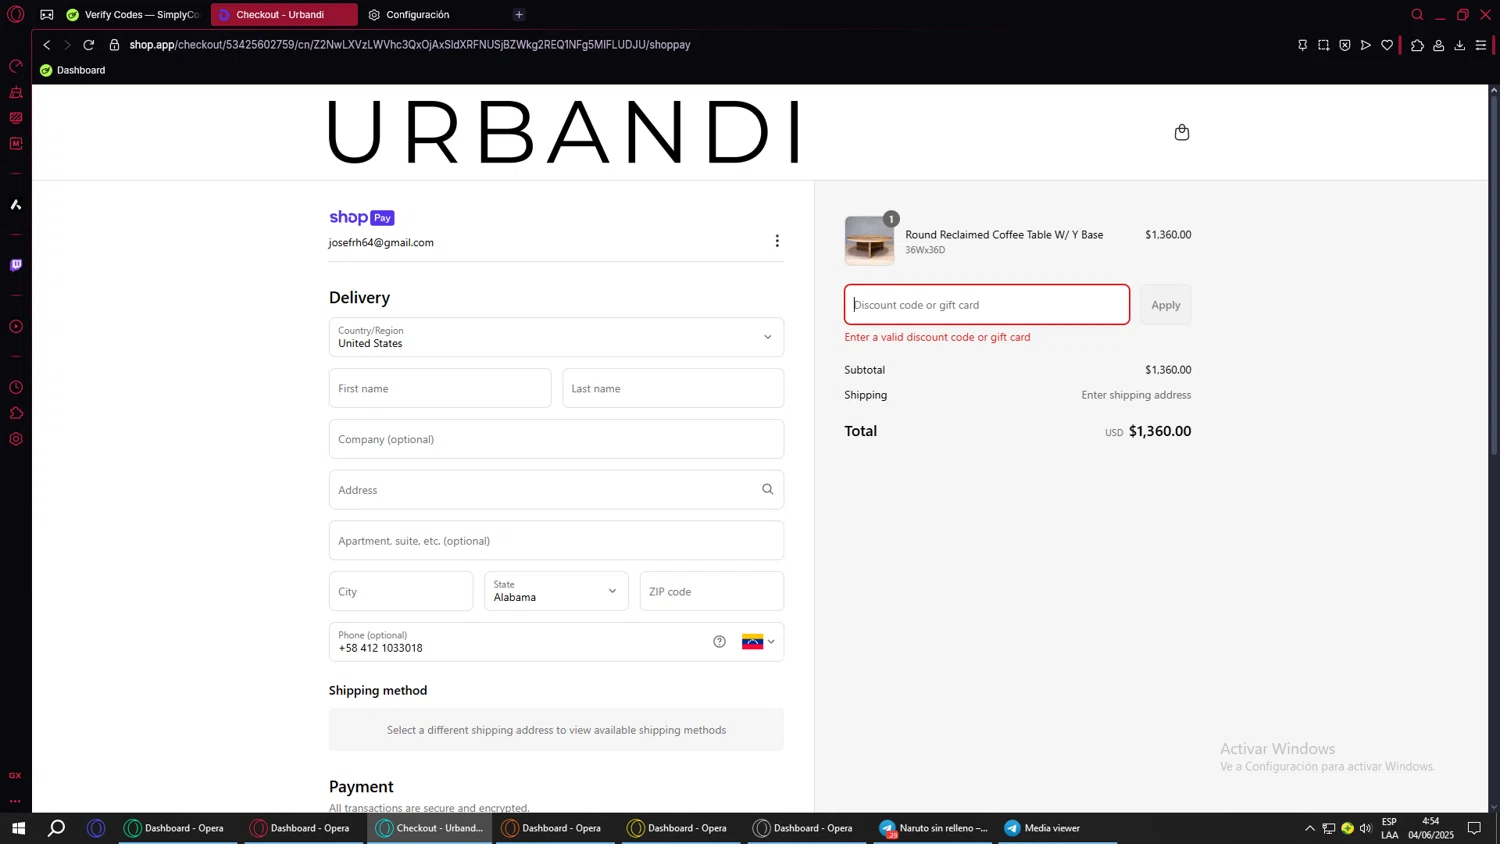
Task: Click the Company (optional) field
Action: pos(556,439)
